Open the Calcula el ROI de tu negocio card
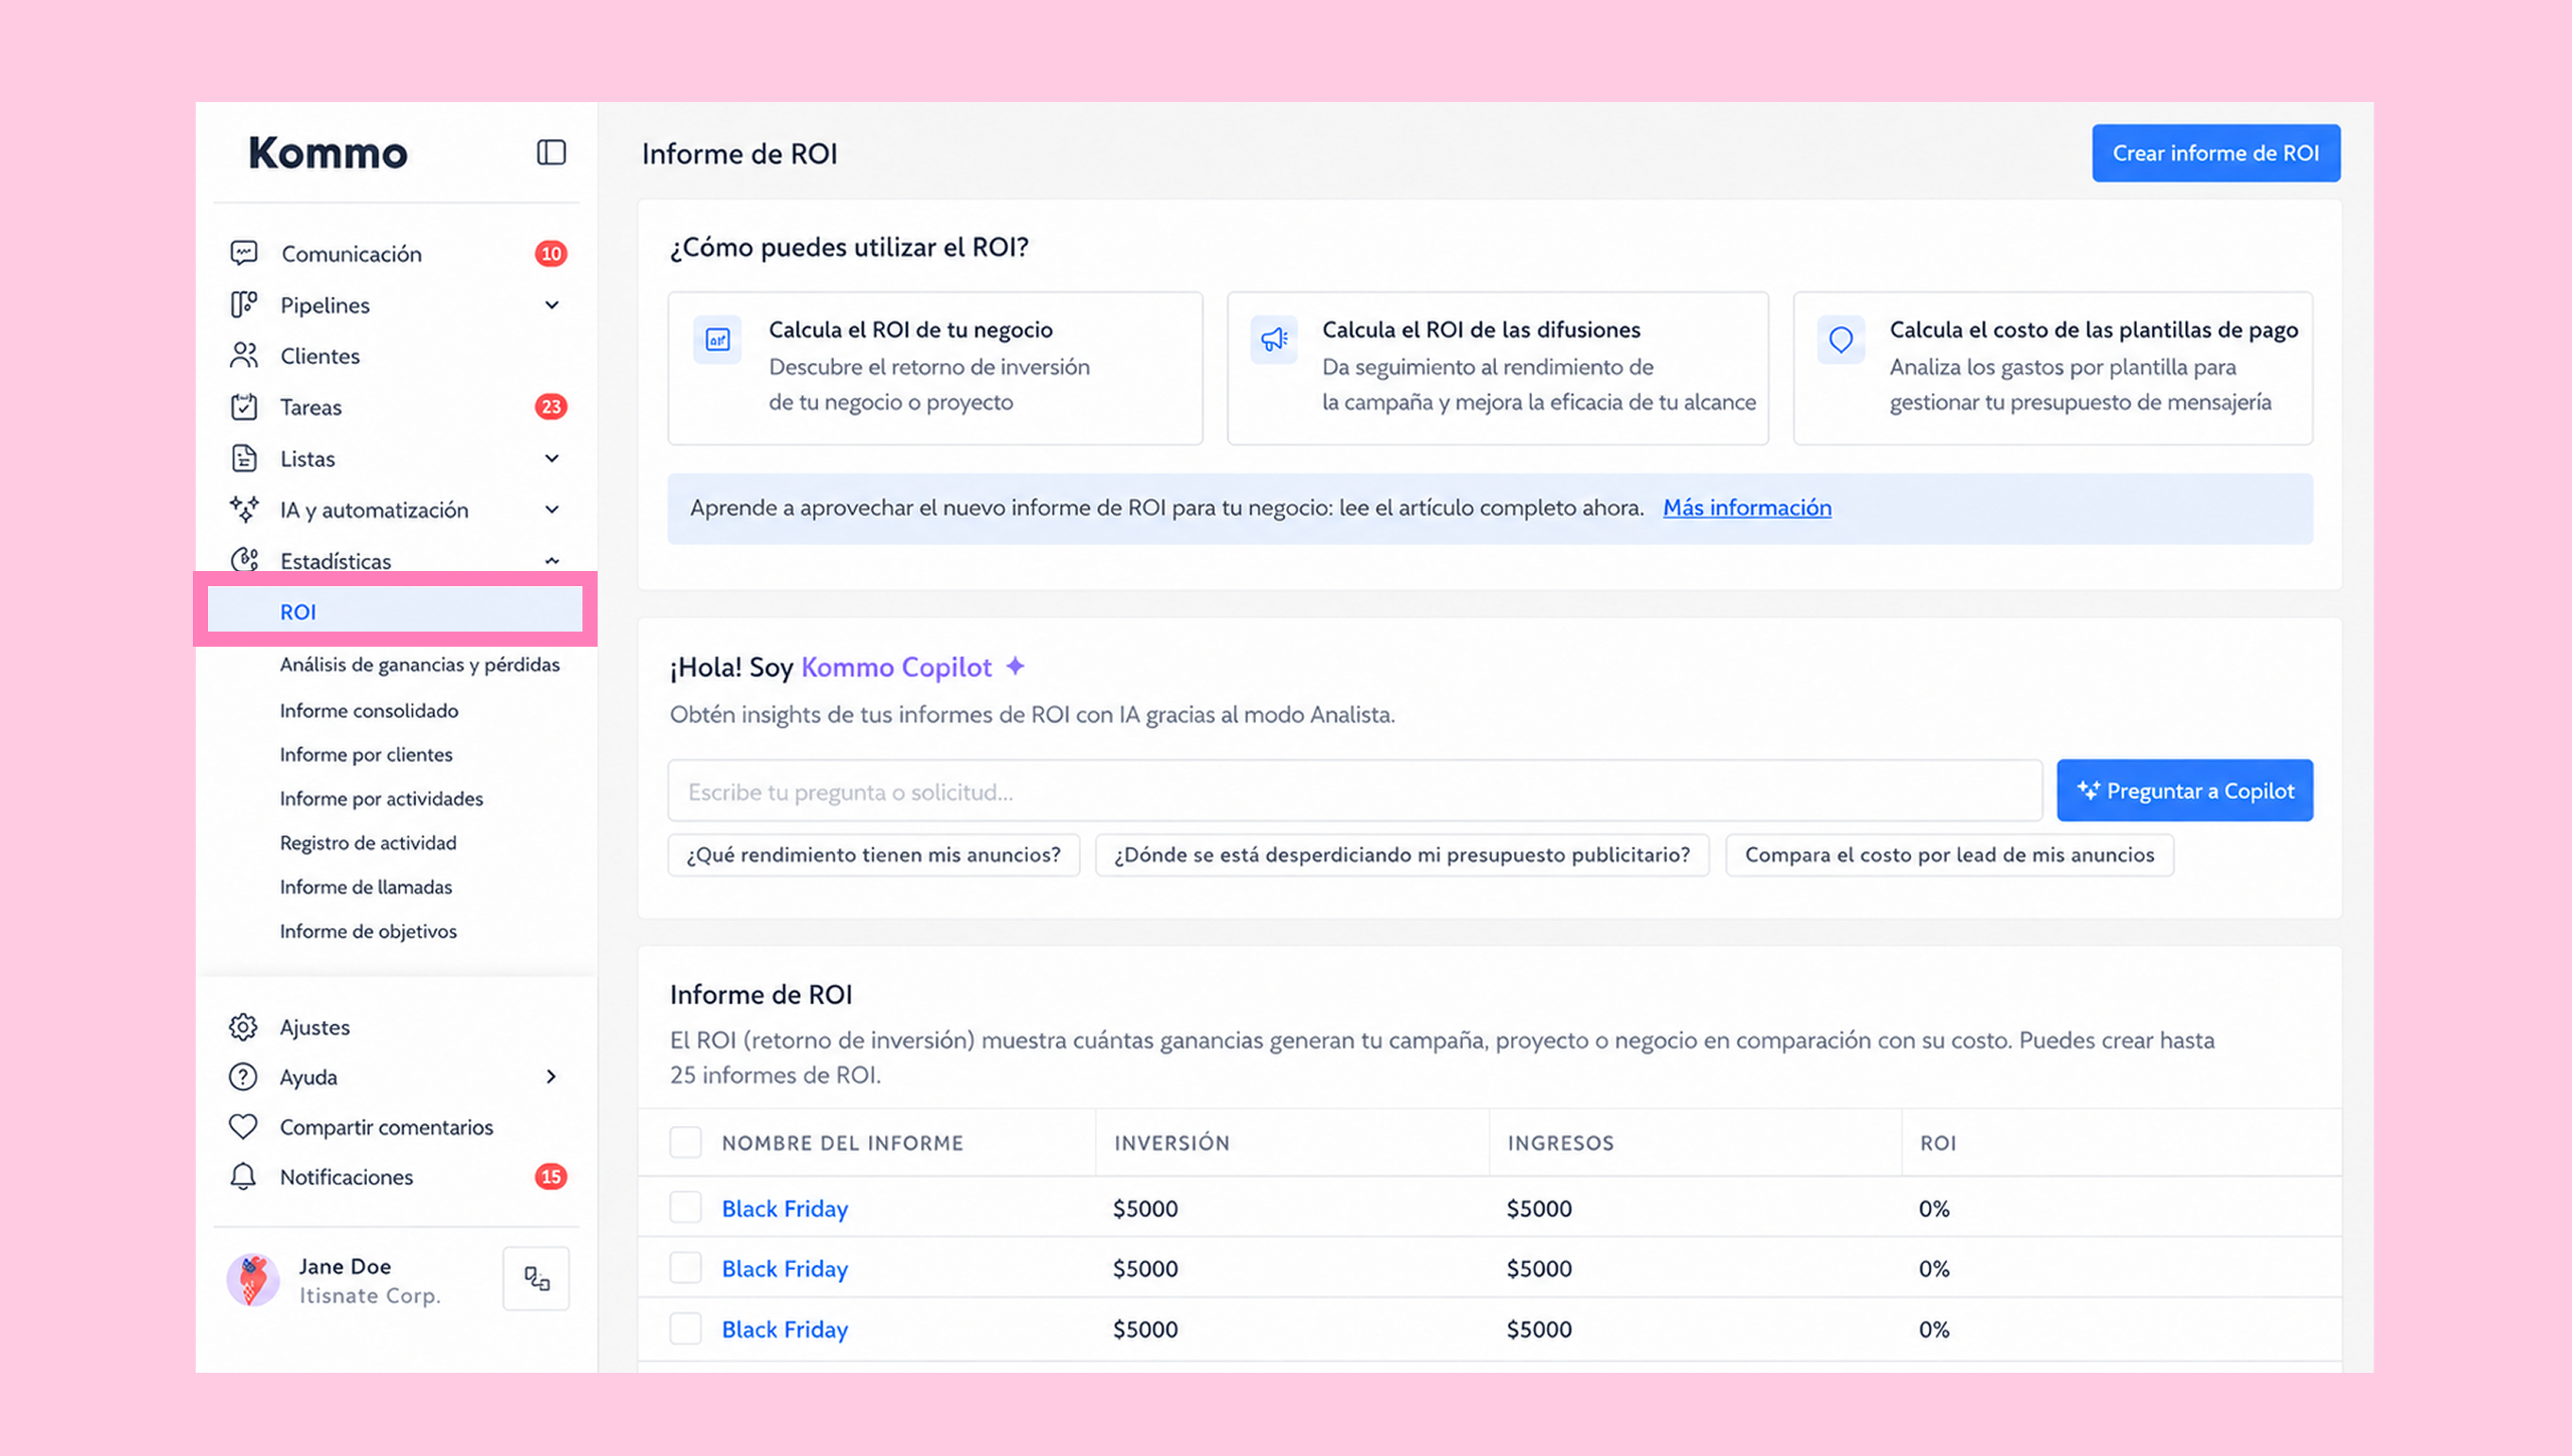The image size is (2572, 1456). click(x=935, y=367)
